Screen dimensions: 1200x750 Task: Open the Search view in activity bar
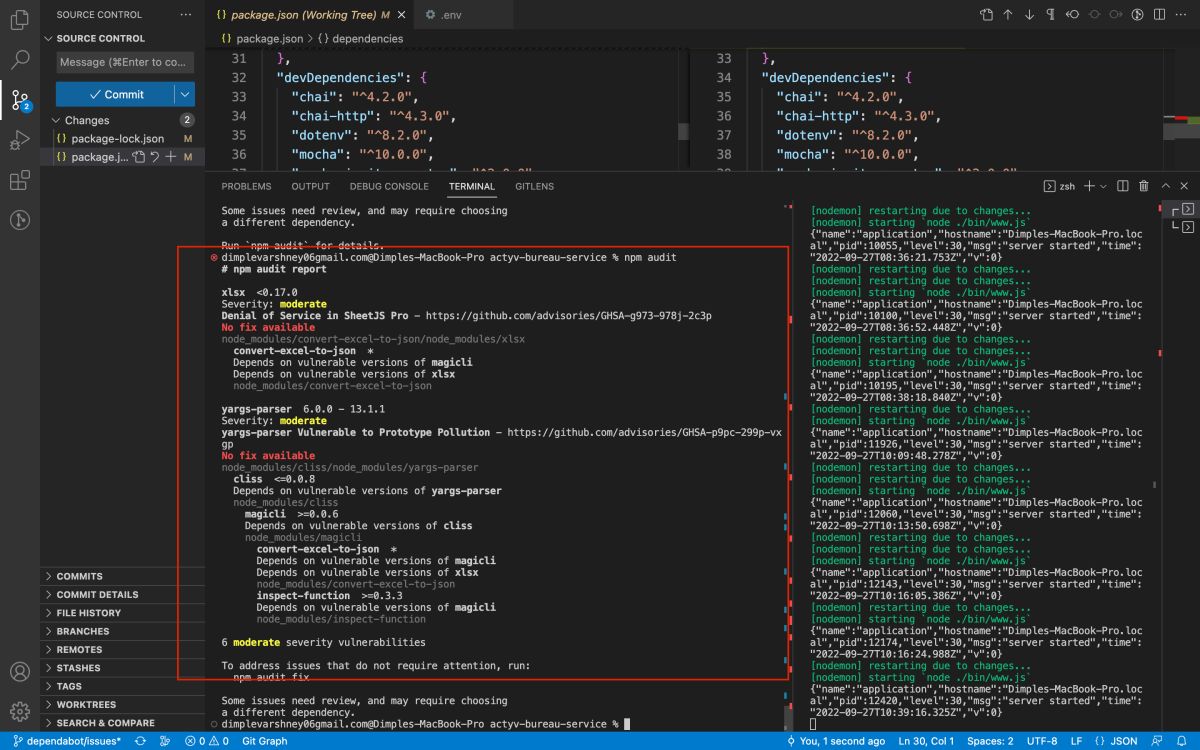coord(20,59)
